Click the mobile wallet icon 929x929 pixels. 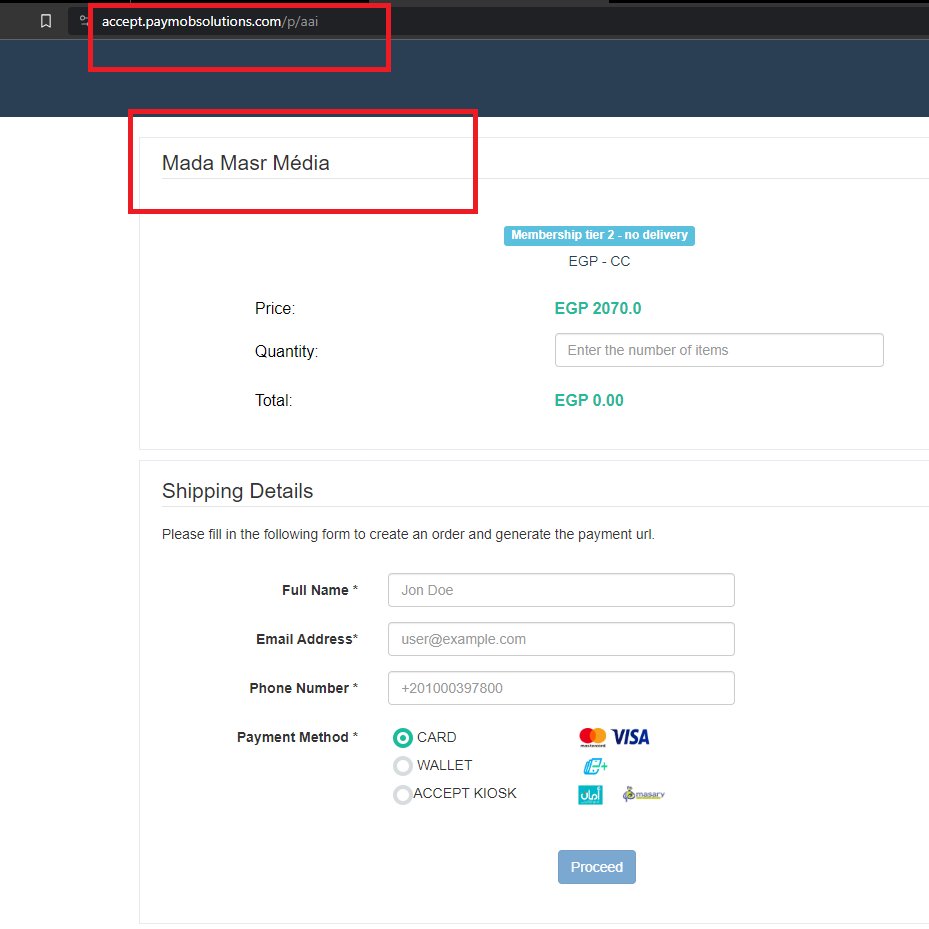595,766
